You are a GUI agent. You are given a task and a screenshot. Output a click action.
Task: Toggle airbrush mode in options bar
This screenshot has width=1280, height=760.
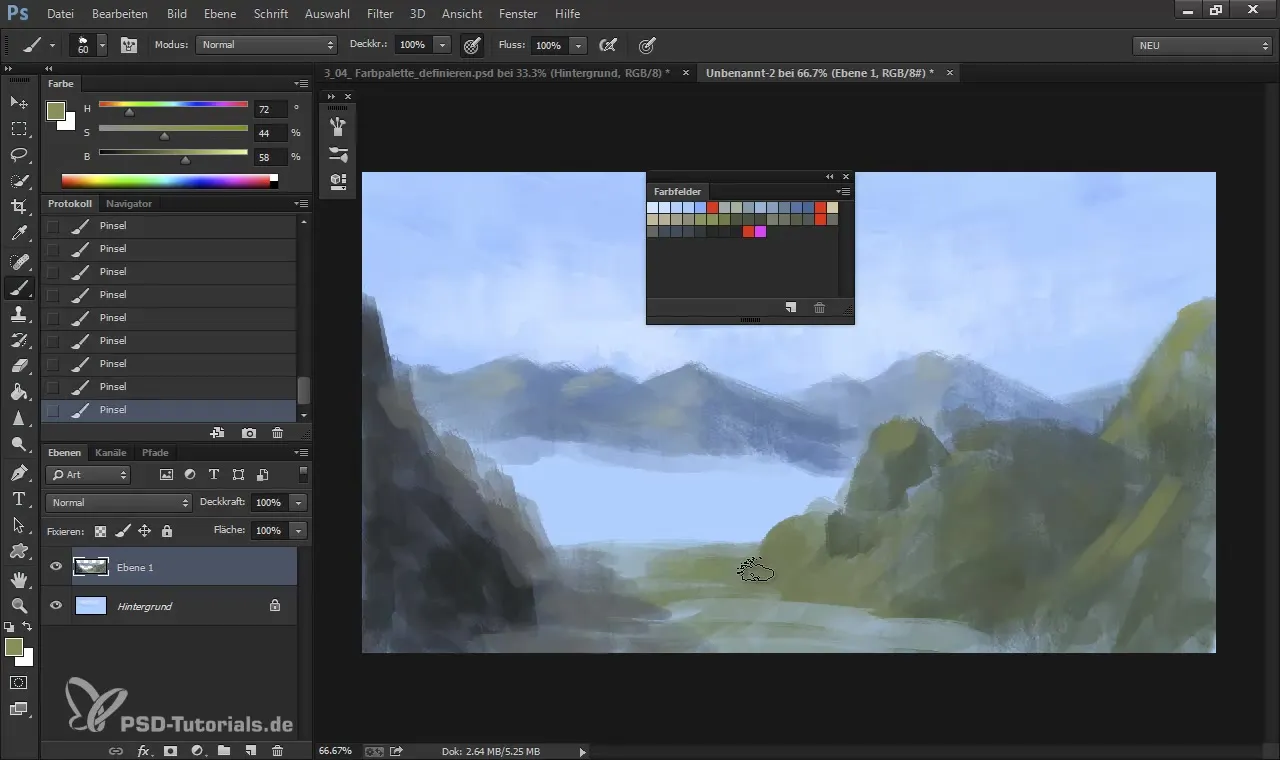(606, 45)
